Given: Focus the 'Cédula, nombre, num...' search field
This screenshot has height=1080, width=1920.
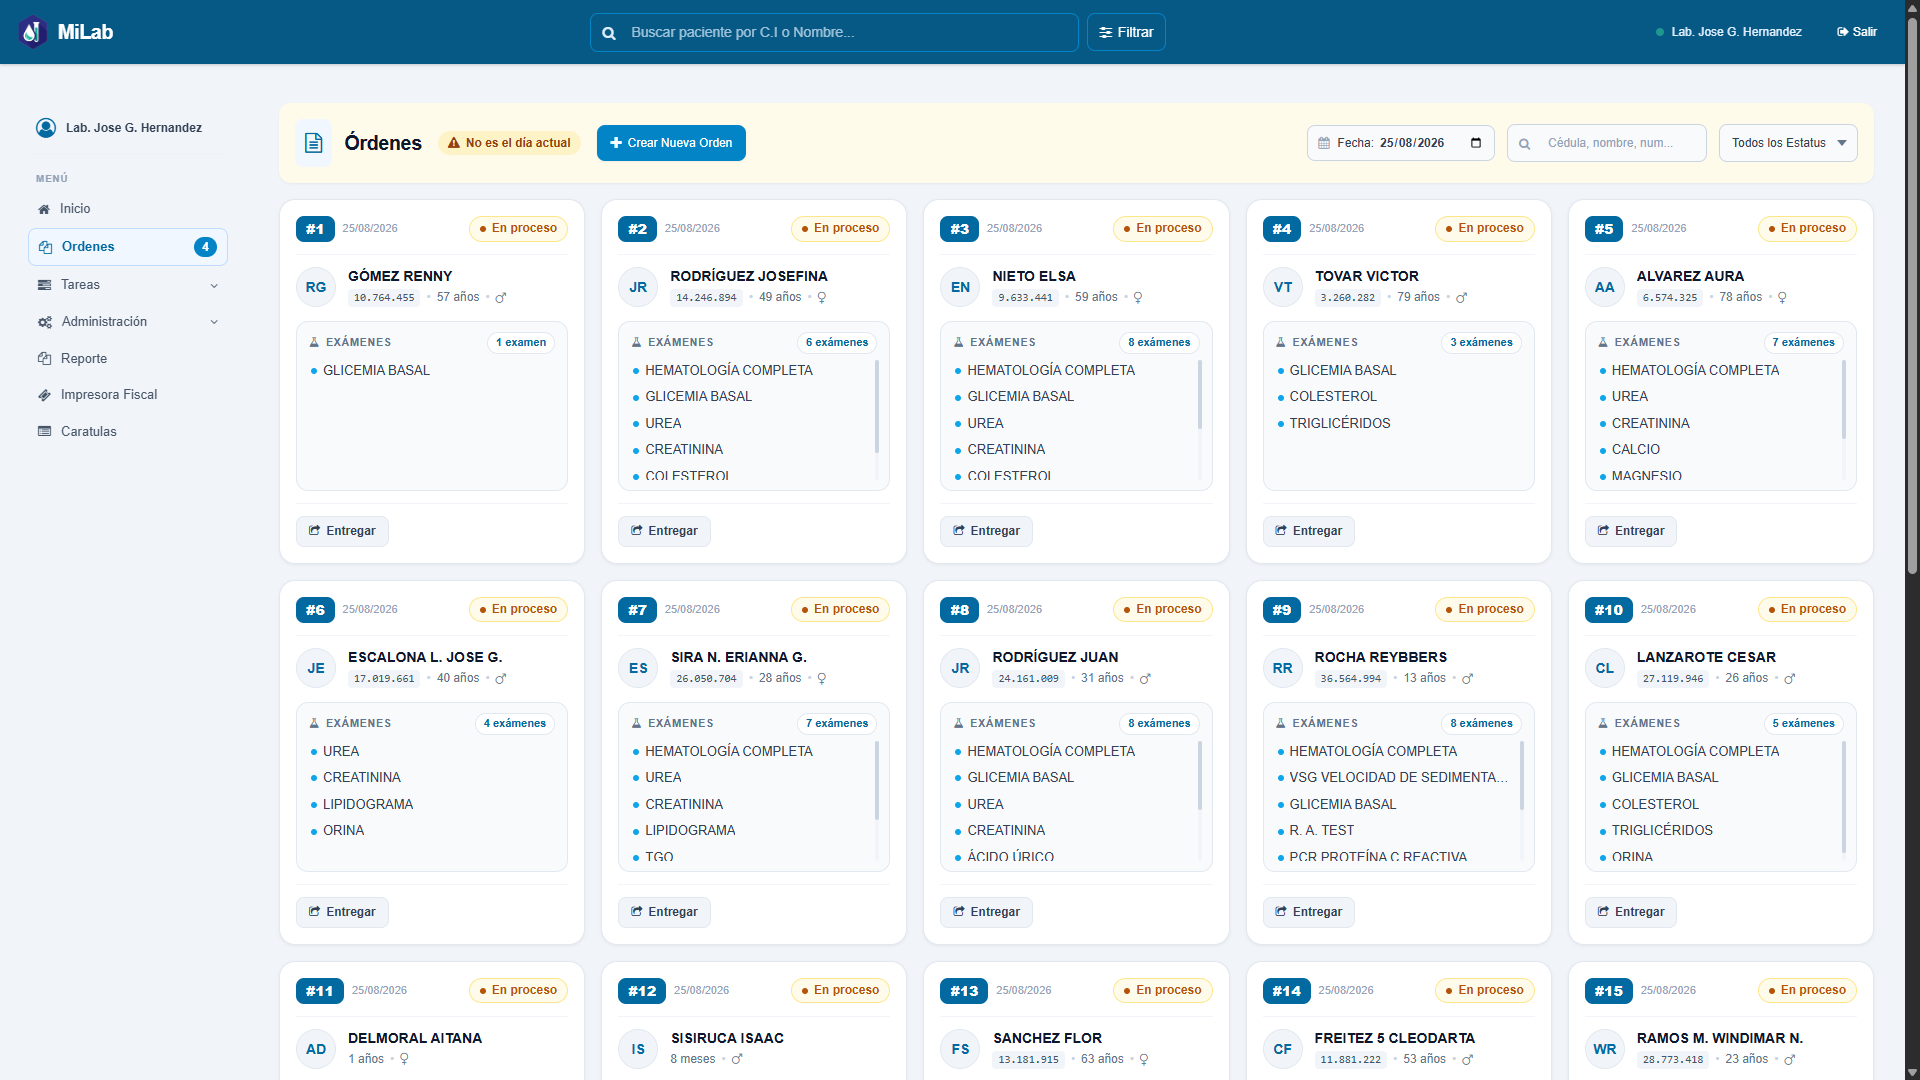Looking at the screenshot, I should pos(1607,143).
